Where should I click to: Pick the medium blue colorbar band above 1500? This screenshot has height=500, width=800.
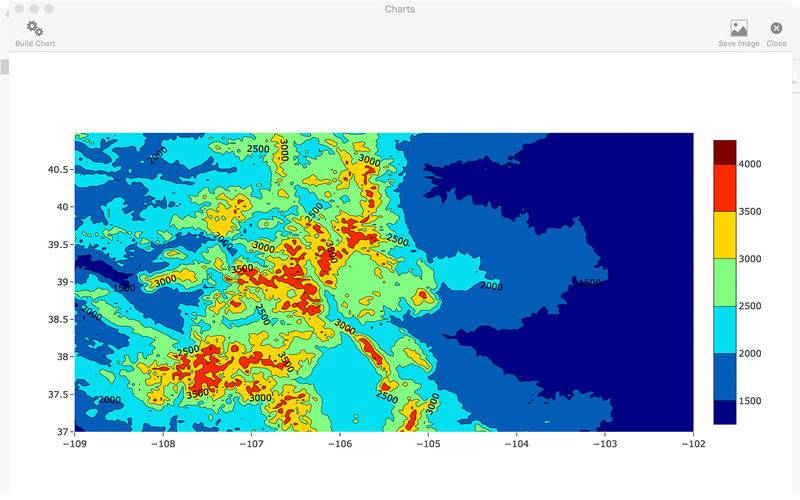point(724,376)
